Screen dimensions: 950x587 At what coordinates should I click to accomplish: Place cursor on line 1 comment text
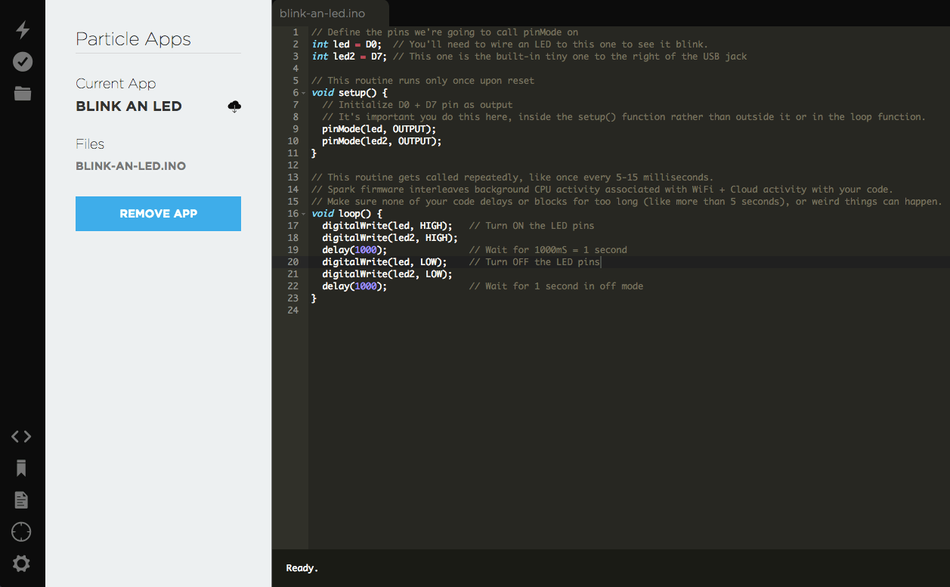(445, 32)
